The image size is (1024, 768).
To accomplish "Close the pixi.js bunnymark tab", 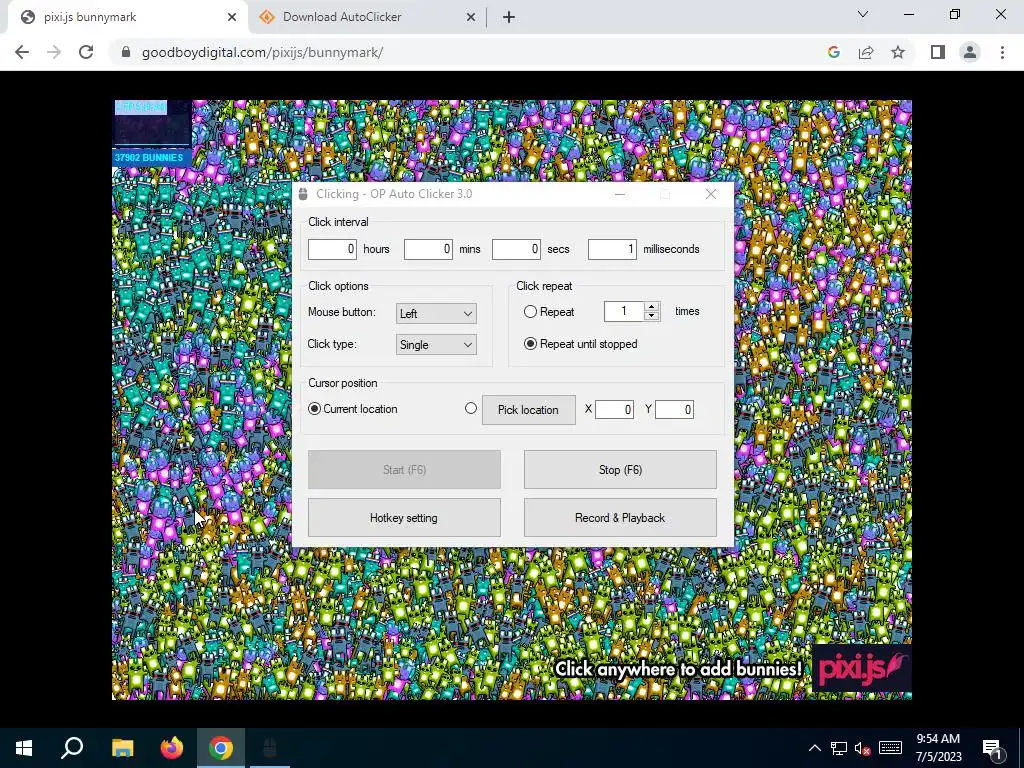I will (232, 17).
